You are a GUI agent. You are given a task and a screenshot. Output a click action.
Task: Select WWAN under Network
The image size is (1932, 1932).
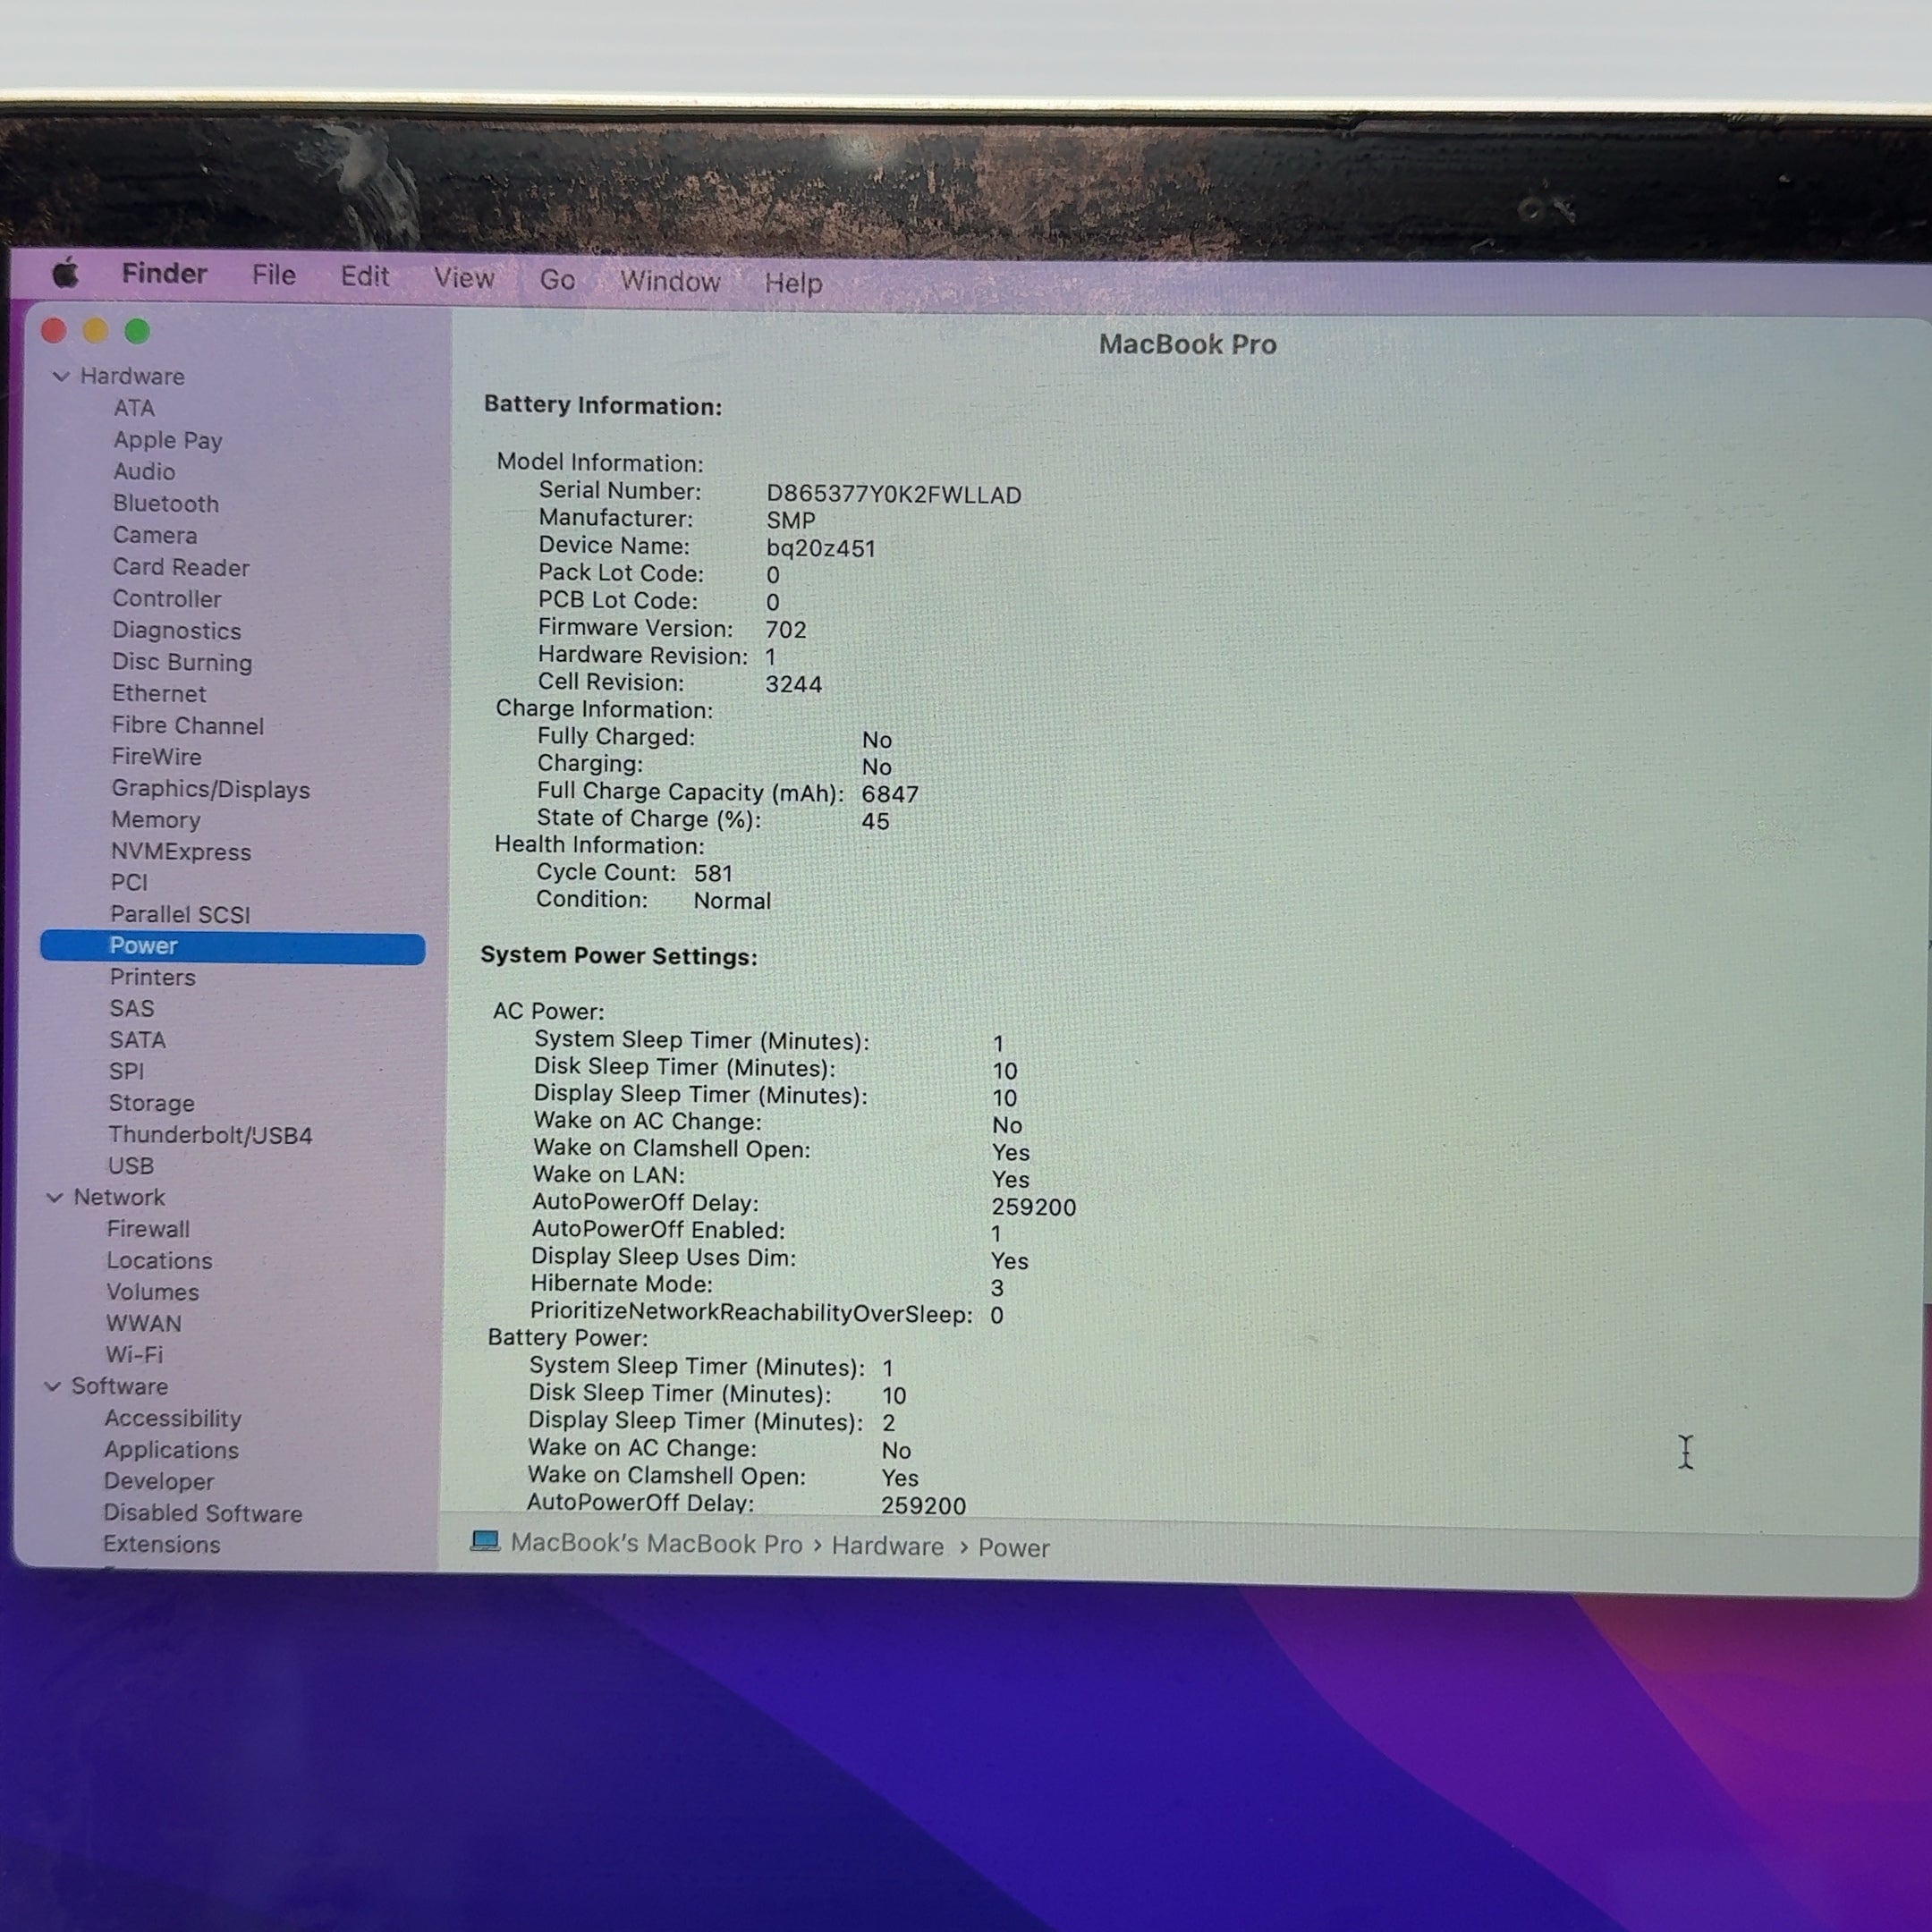[x=144, y=1323]
